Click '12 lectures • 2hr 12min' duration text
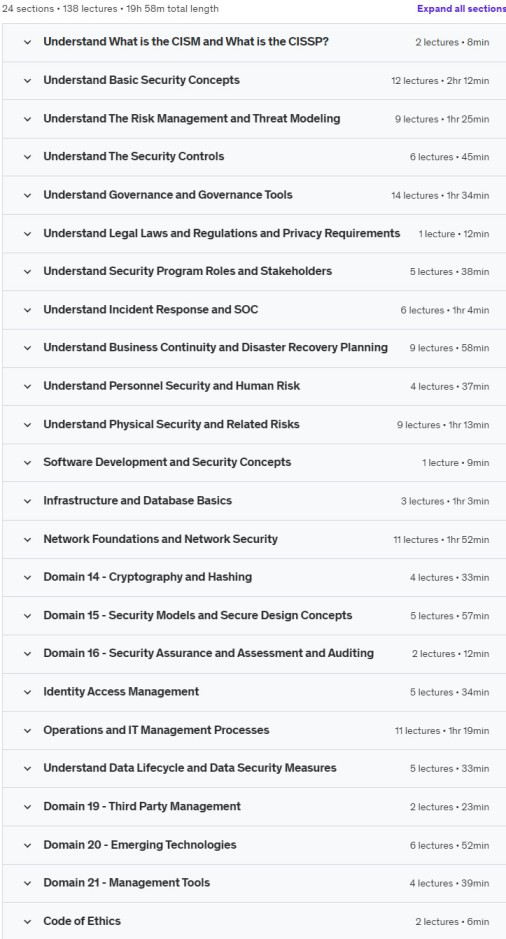The height and width of the screenshot is (939, 506). [x=440, y=81]
